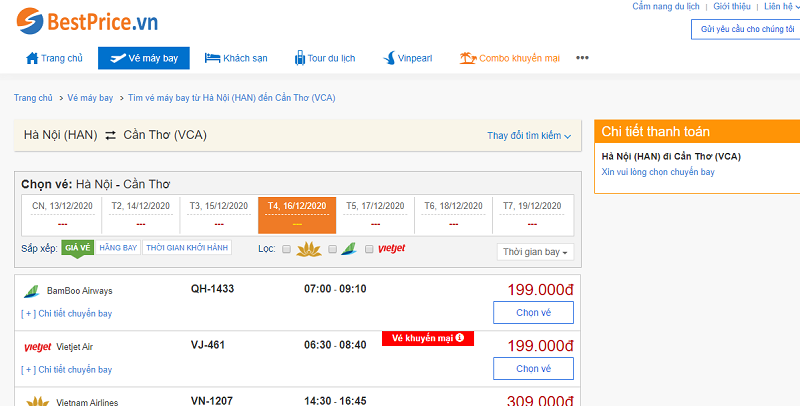Click the Chi tiết thanh toán header
This screenshot has width=800, height=406.
pyautogui.click(x=697, y=132)
